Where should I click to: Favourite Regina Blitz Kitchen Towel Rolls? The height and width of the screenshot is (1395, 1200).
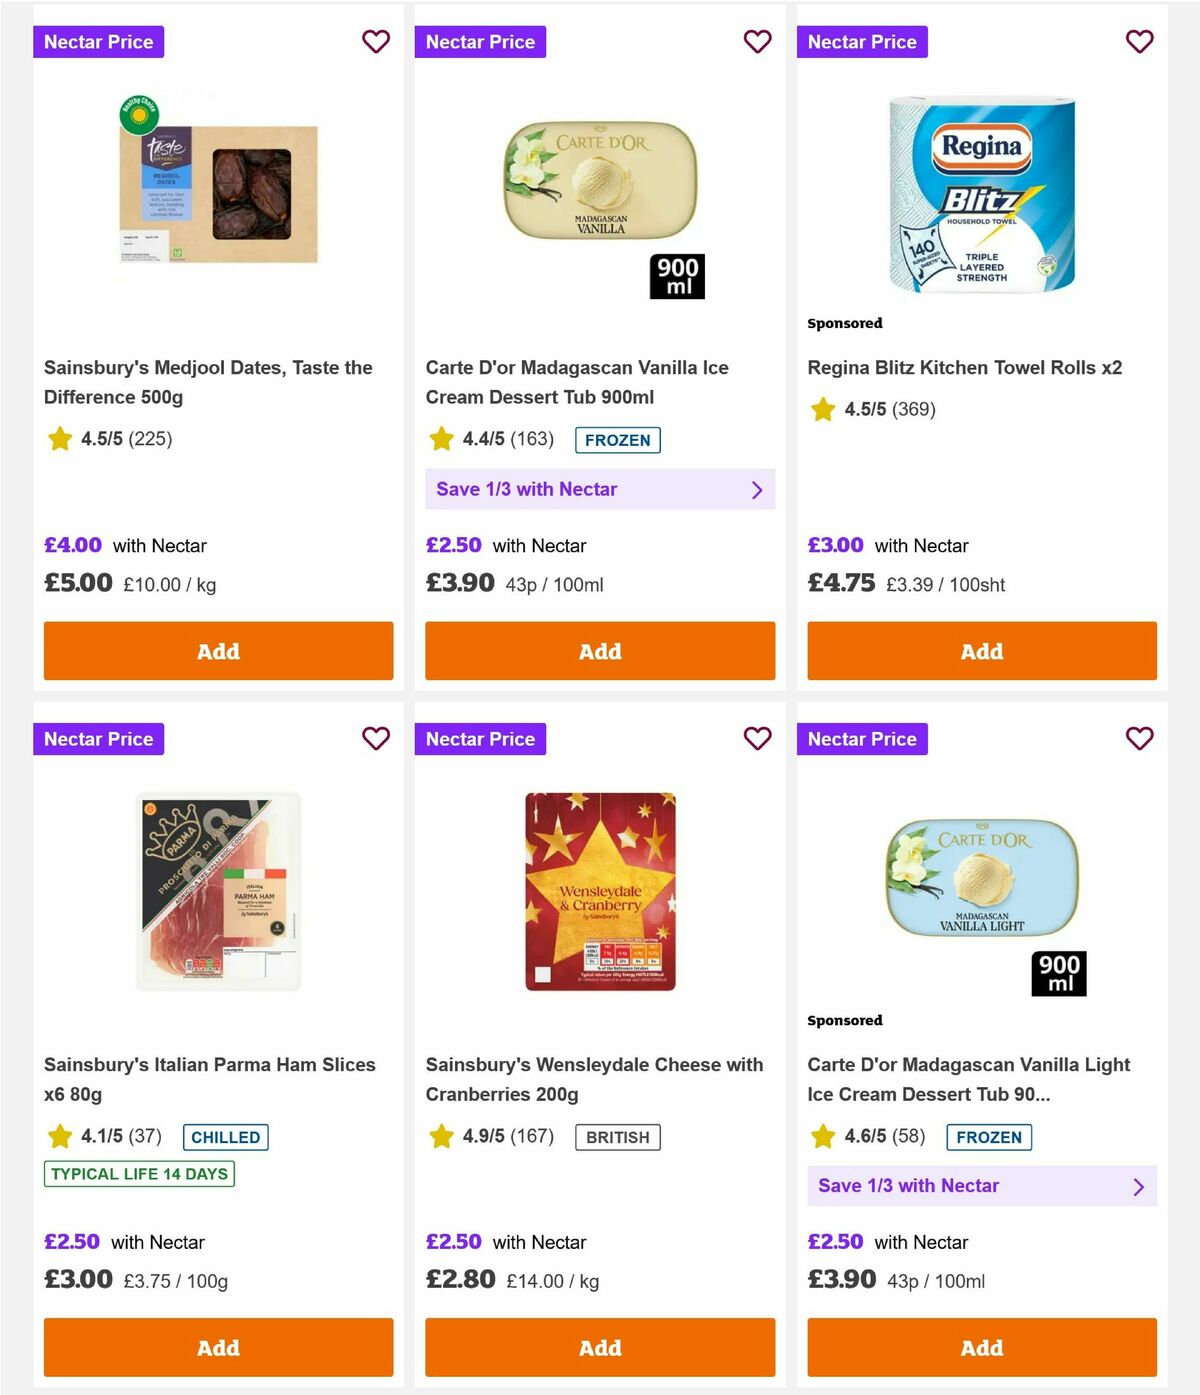1139,42
